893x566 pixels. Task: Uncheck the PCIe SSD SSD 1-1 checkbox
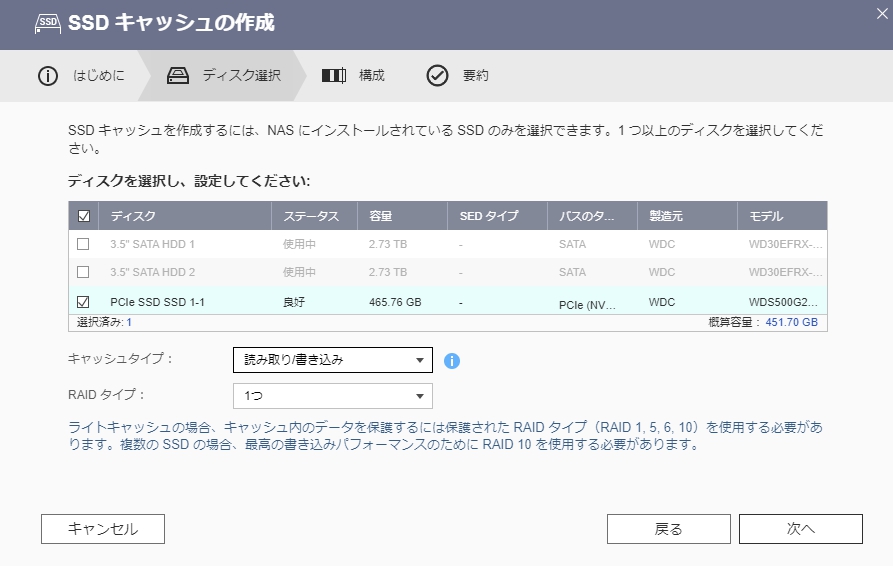[x=83, y=301]
